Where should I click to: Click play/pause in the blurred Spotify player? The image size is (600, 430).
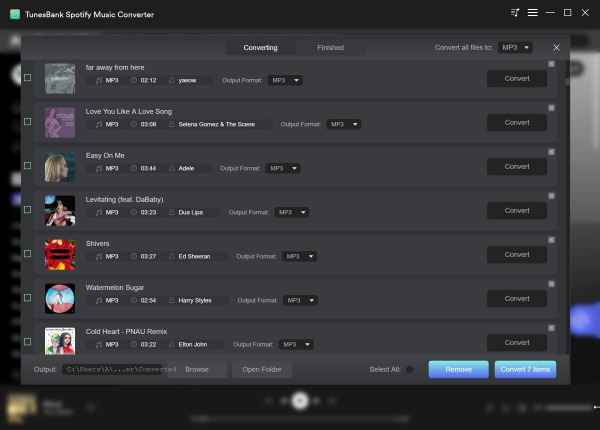(x=300, y=401)
